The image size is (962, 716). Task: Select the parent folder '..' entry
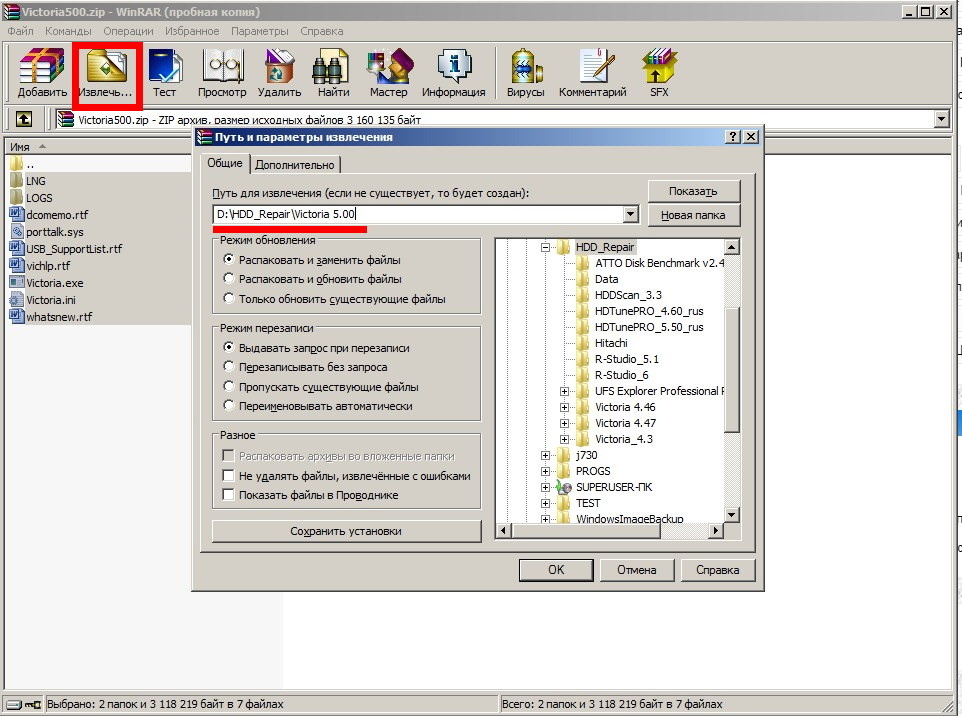22,164
